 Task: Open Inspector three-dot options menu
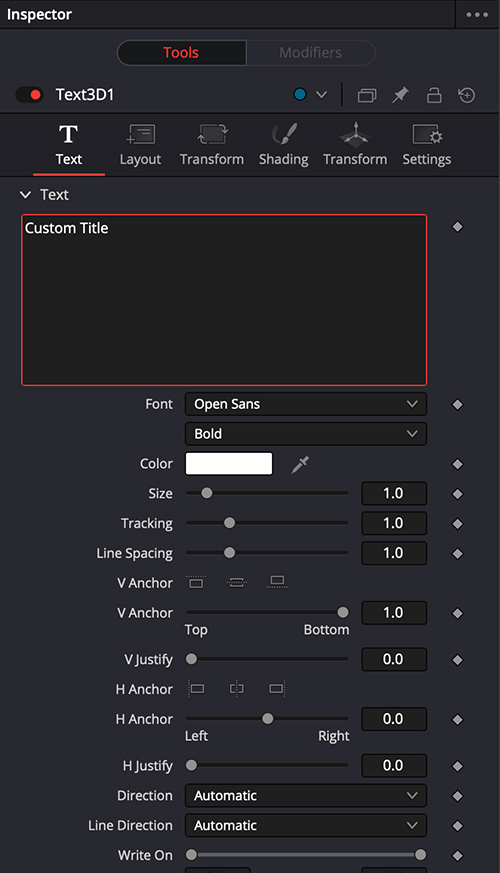pyautogui.click(x=477, y=14)
